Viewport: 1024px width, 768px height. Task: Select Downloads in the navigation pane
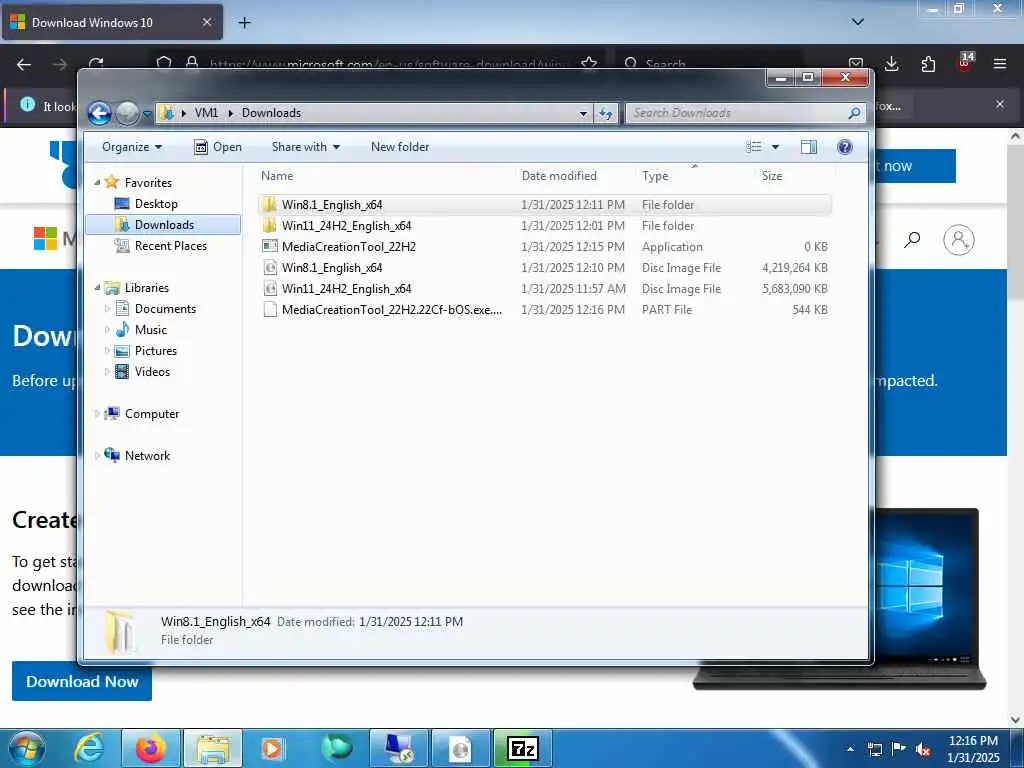click(x=163, y=225)
